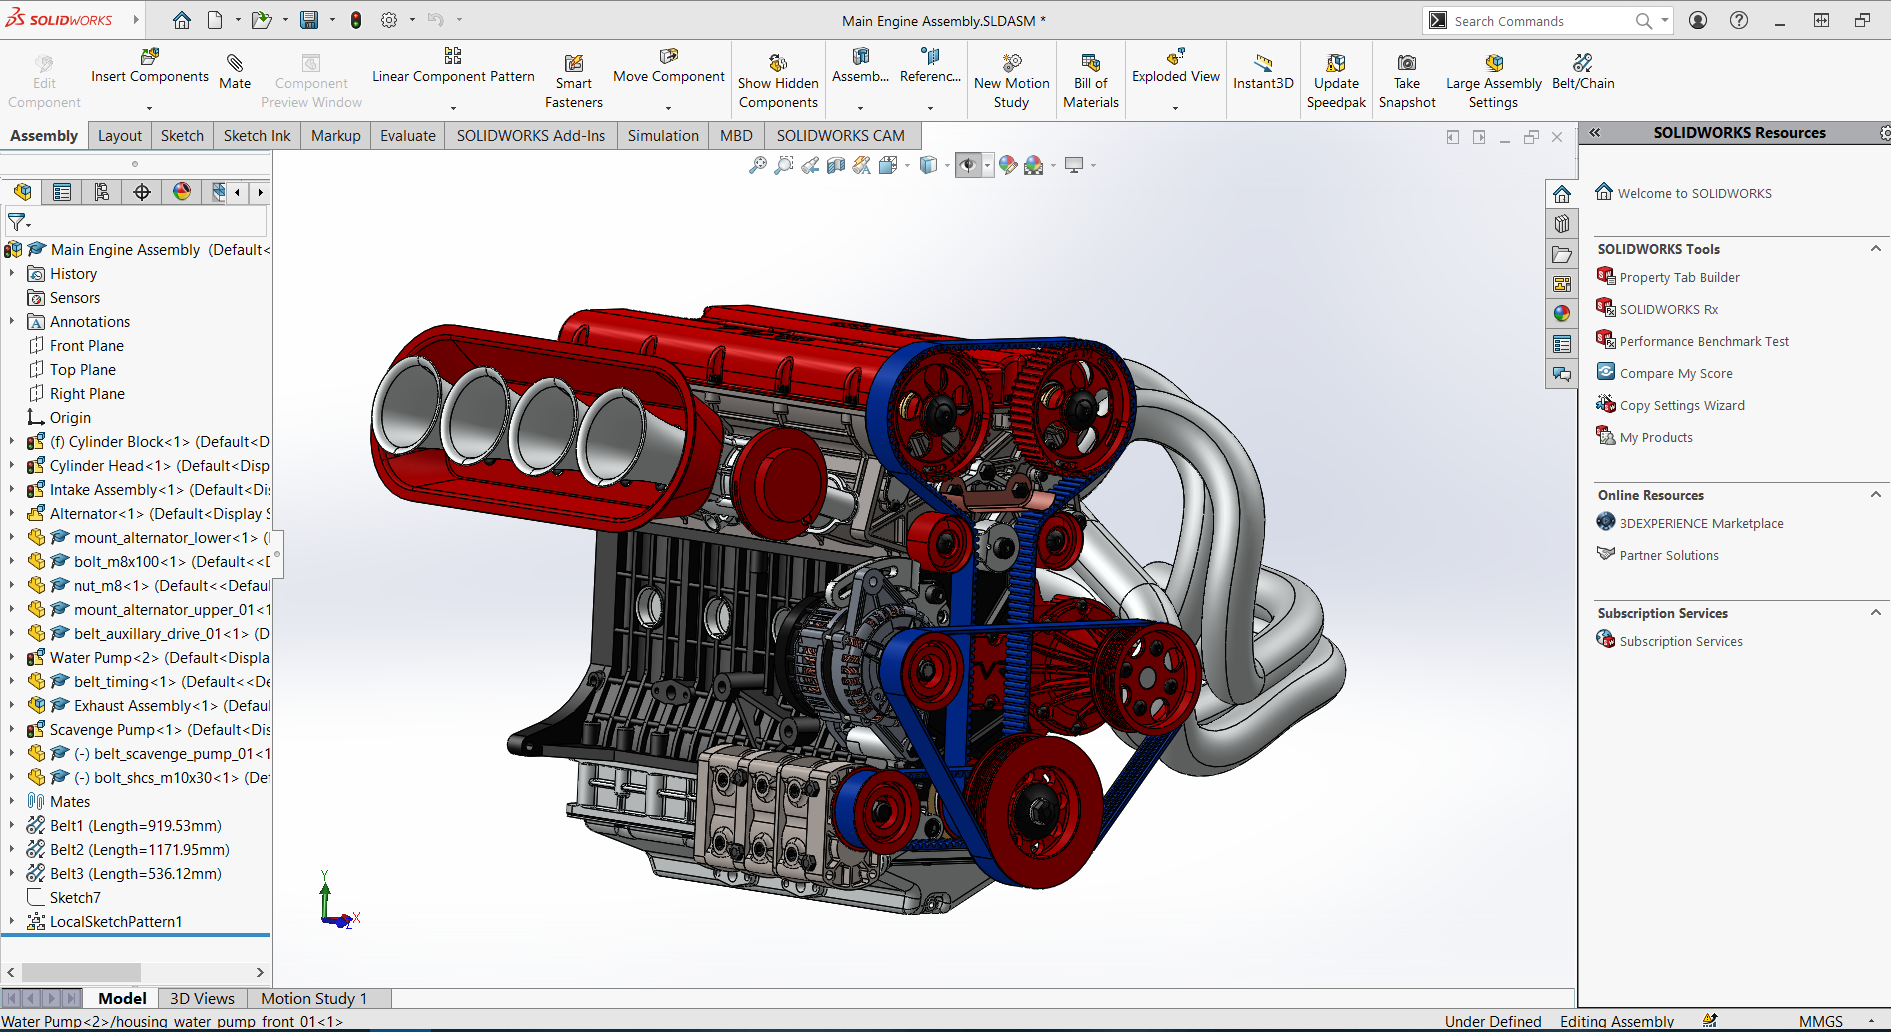Open the Design Library task pane tab
The width and height of the screenshot is (1891, 1032).
[1562, 224]
